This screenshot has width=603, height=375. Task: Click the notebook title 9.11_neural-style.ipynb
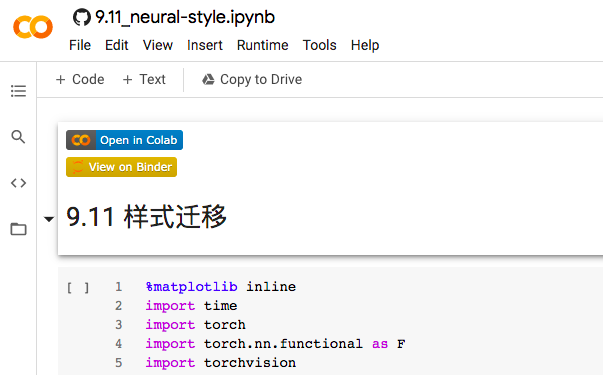[185, 17]
